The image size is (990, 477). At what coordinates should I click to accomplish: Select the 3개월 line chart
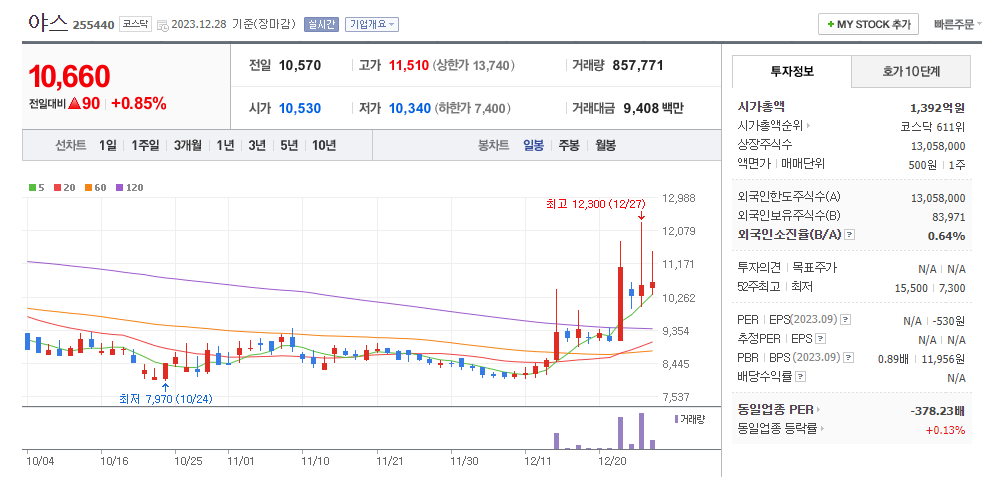(188, 145)
